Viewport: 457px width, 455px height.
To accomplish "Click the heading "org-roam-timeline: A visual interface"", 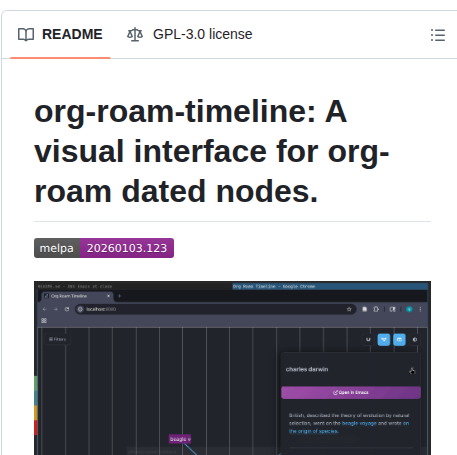I will (x=212, y=151).
